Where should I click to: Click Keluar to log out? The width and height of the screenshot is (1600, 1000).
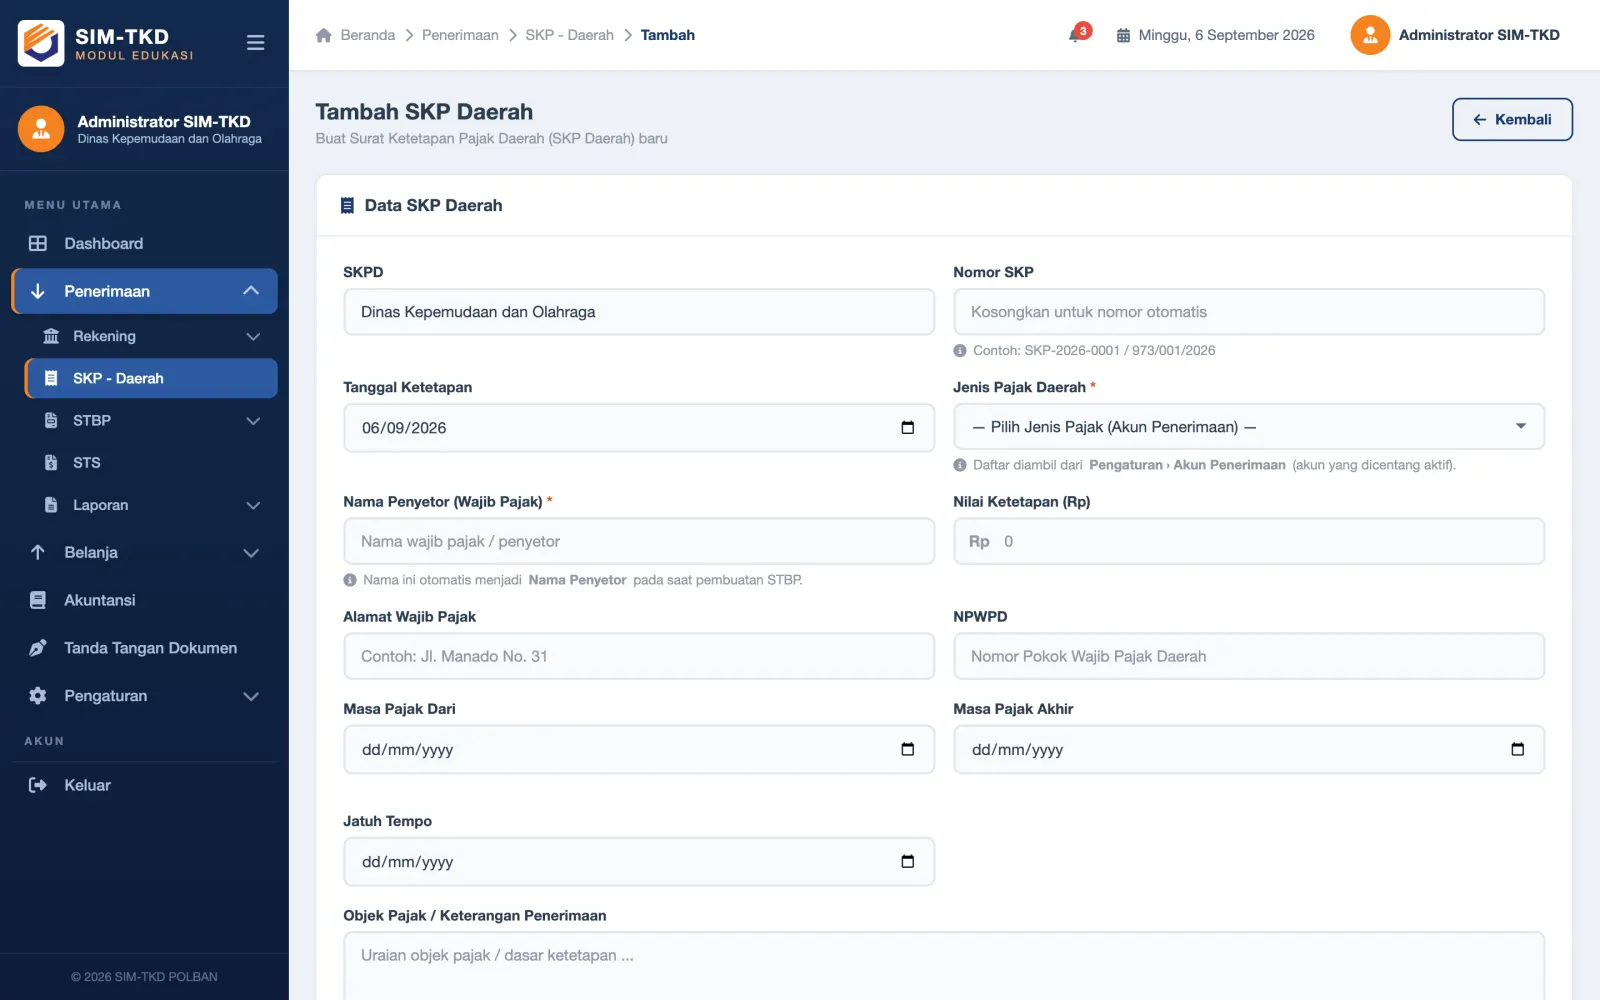[x=144, y=785]
